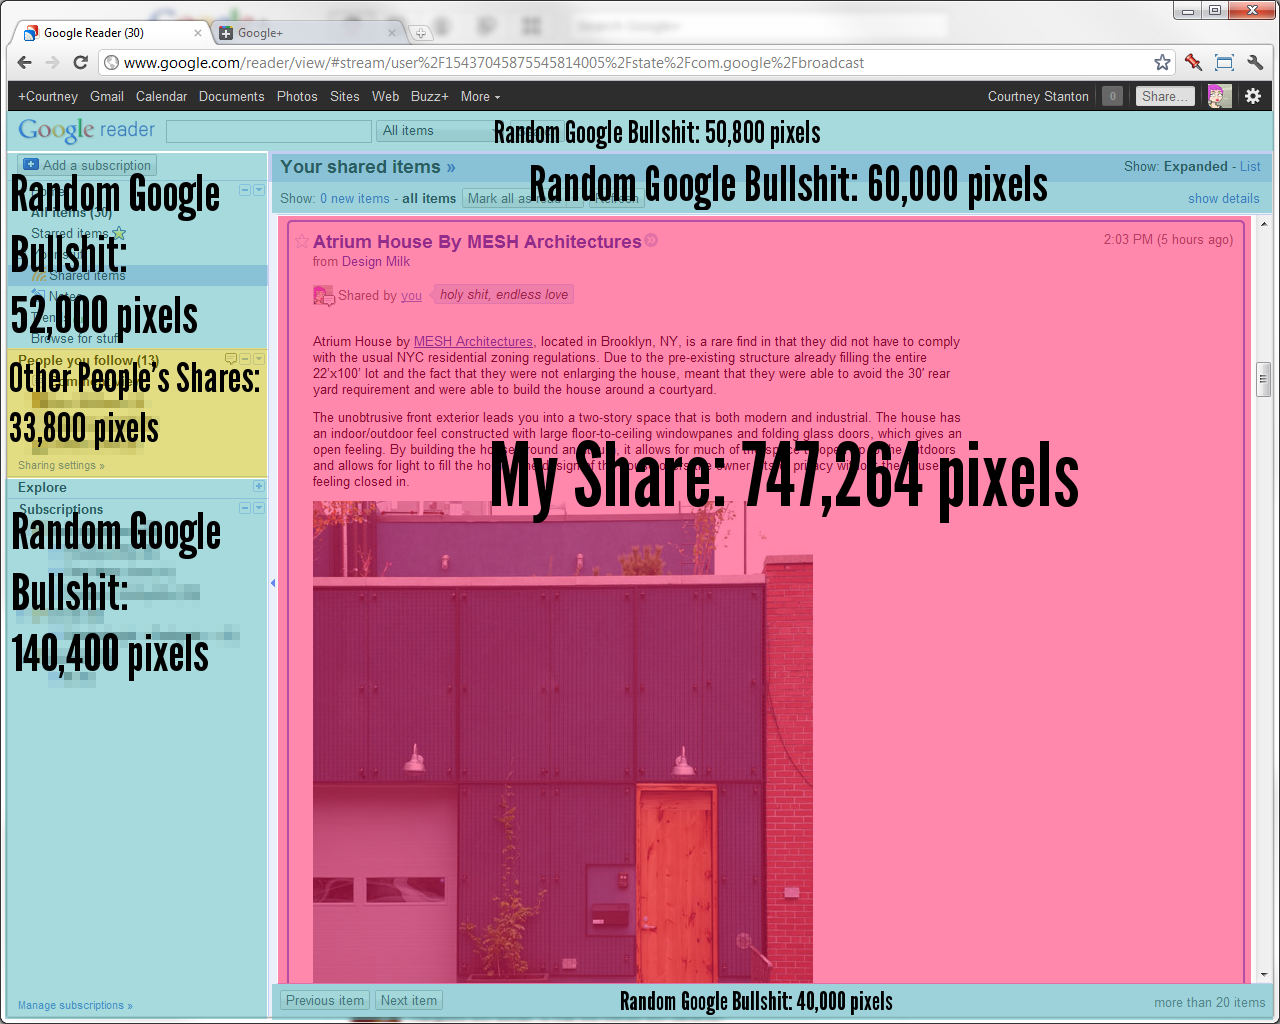Open the 'Your shared items' heading link
This screenshot has width=1280, height=1024.
(x=367, y=167)
